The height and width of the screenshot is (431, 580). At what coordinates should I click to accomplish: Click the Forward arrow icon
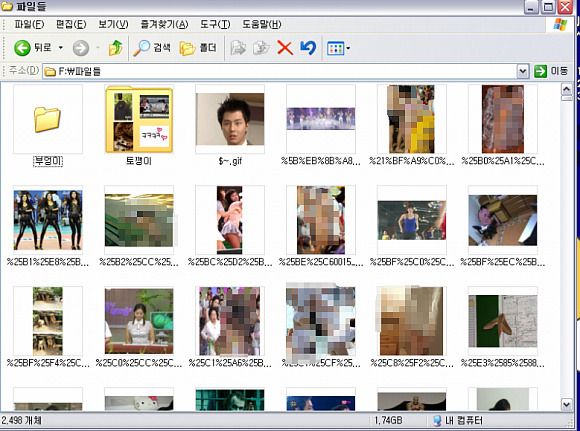click(x=81, y=48)
